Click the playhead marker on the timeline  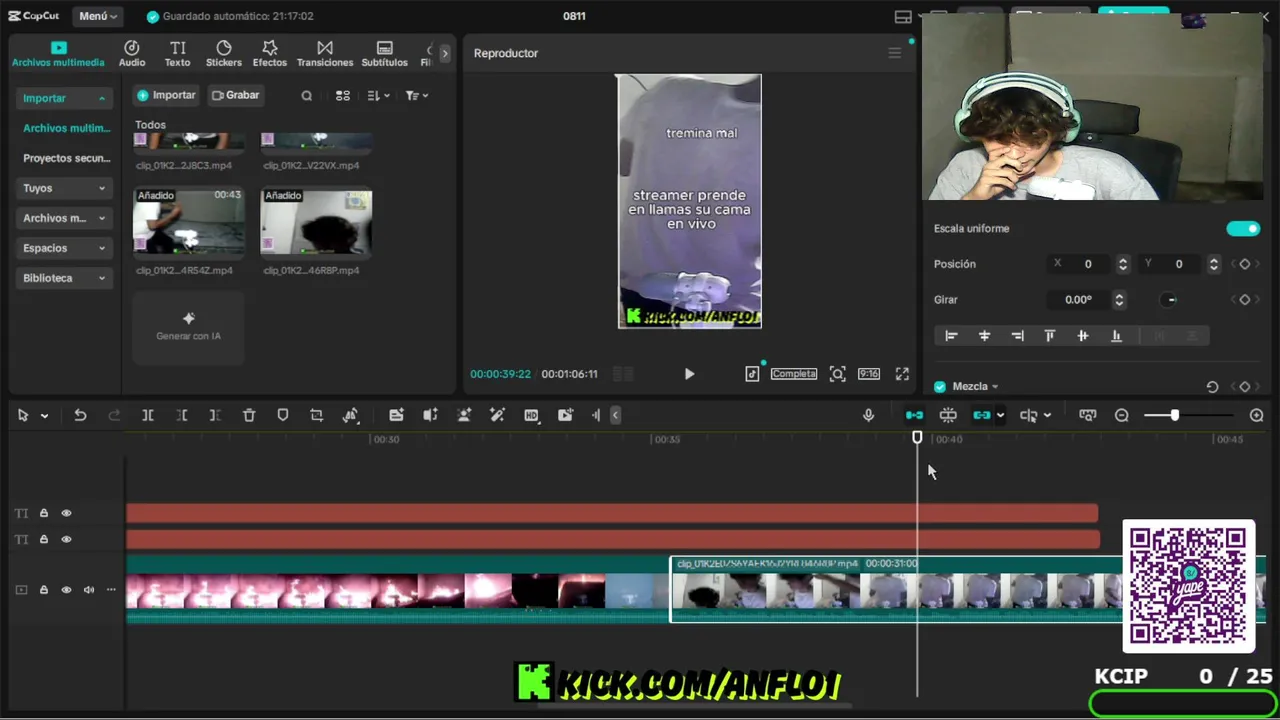pos(917,438)
